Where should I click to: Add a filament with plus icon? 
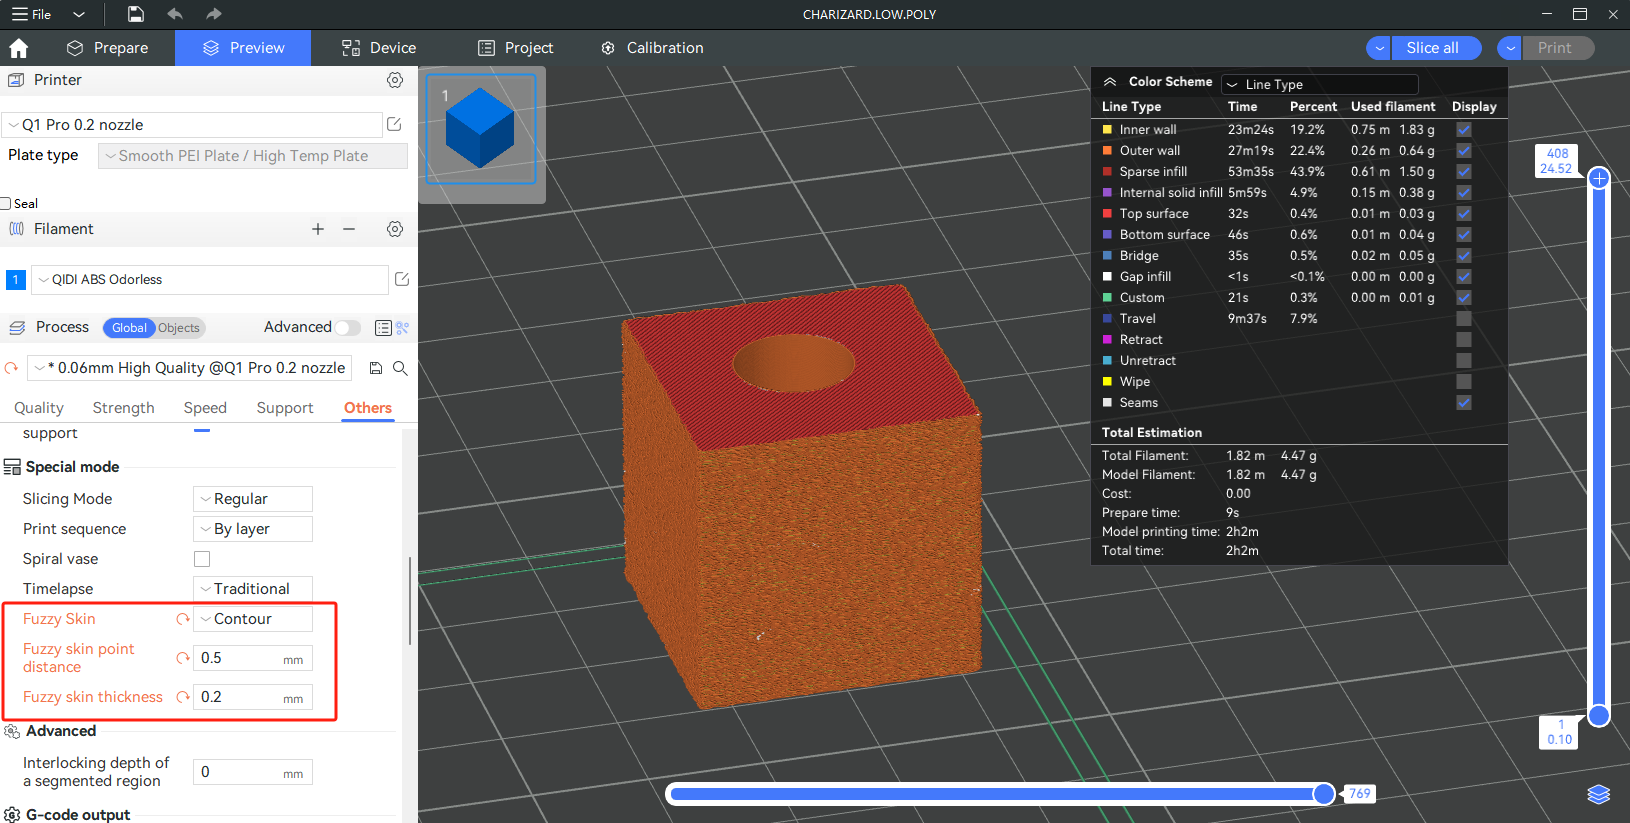[318, 229]
